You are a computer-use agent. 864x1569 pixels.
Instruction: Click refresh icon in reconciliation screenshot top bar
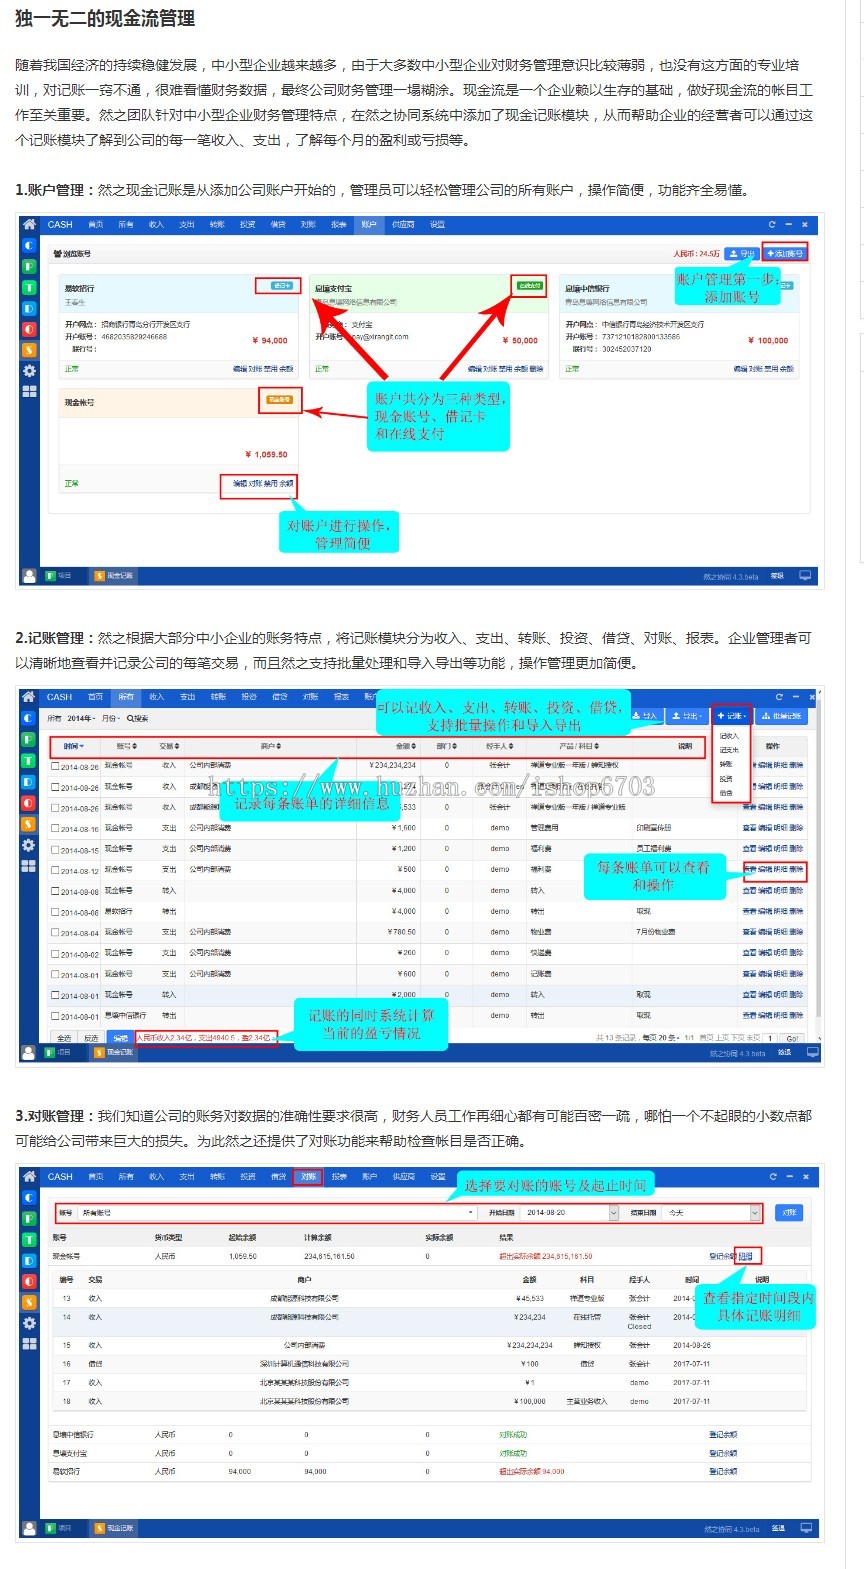(x=772, y=1176)
